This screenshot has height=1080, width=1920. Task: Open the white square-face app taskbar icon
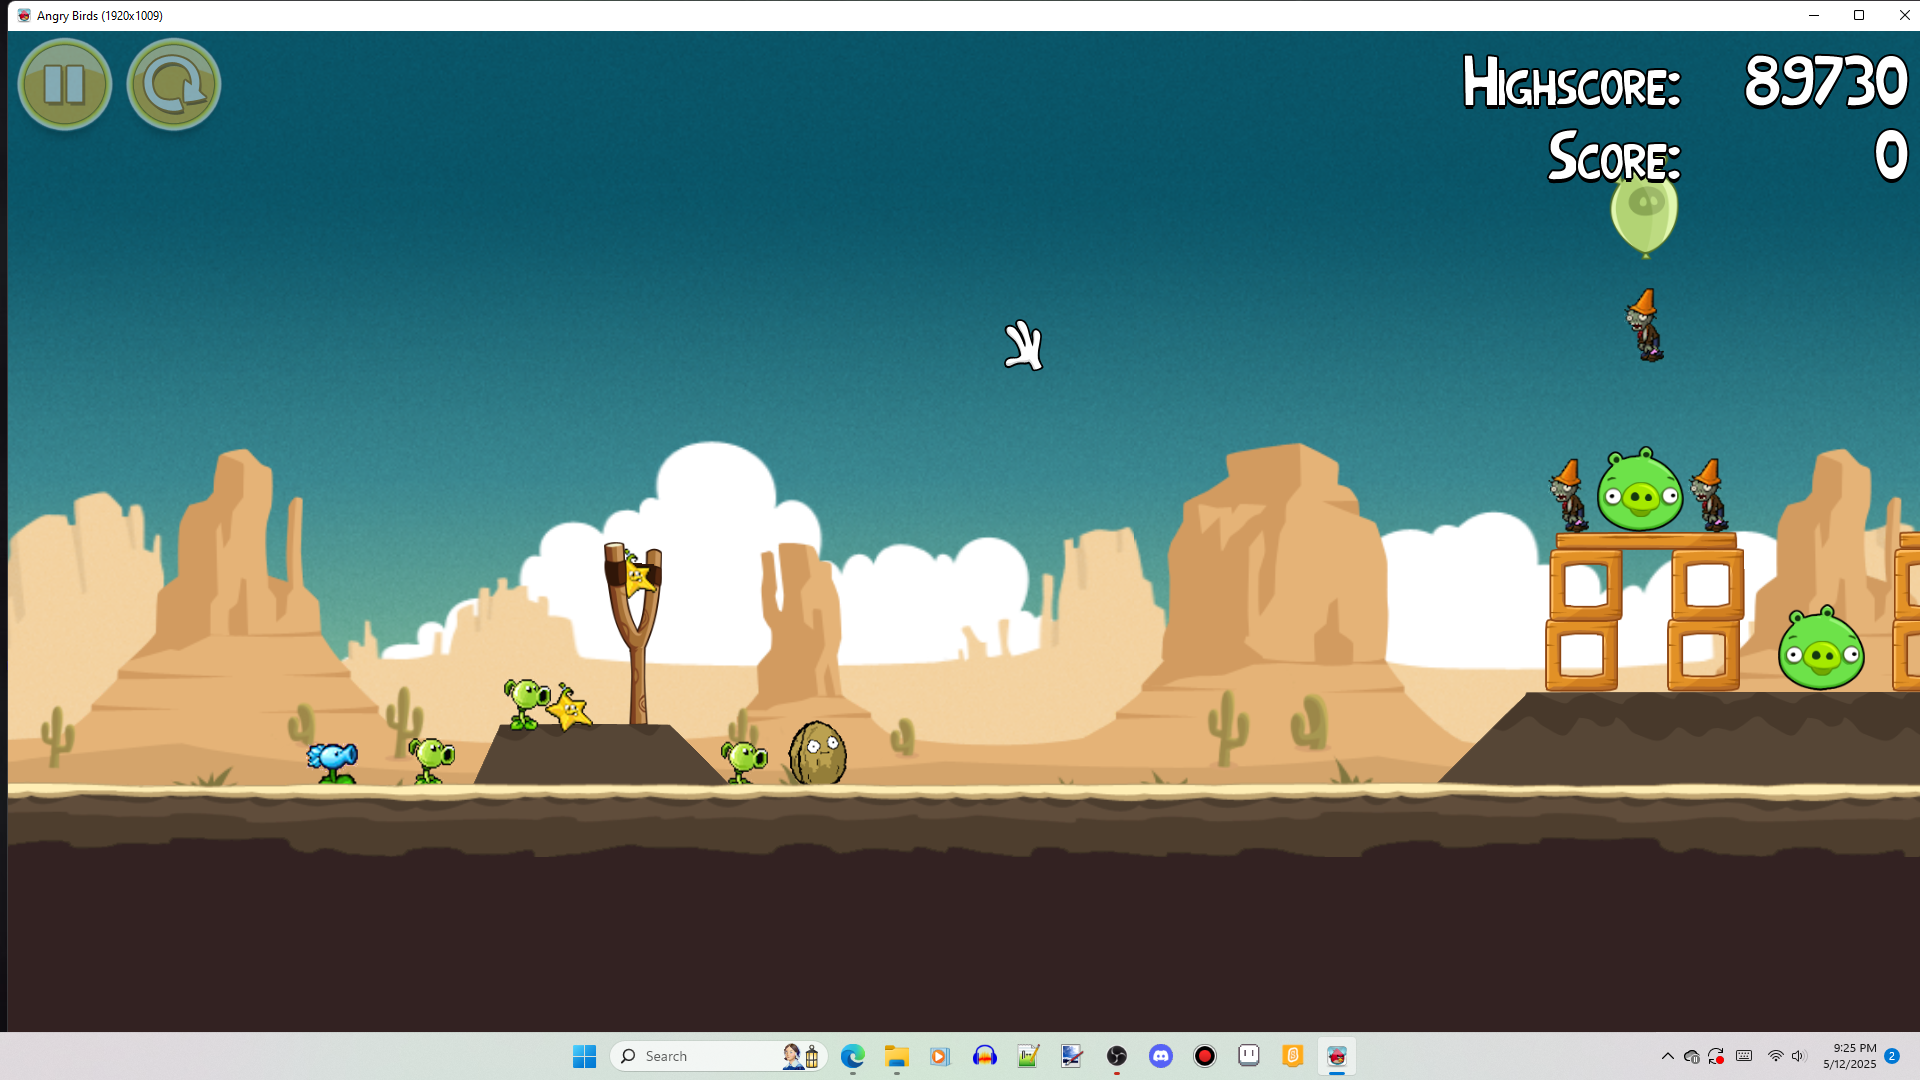[1248, 1056]
